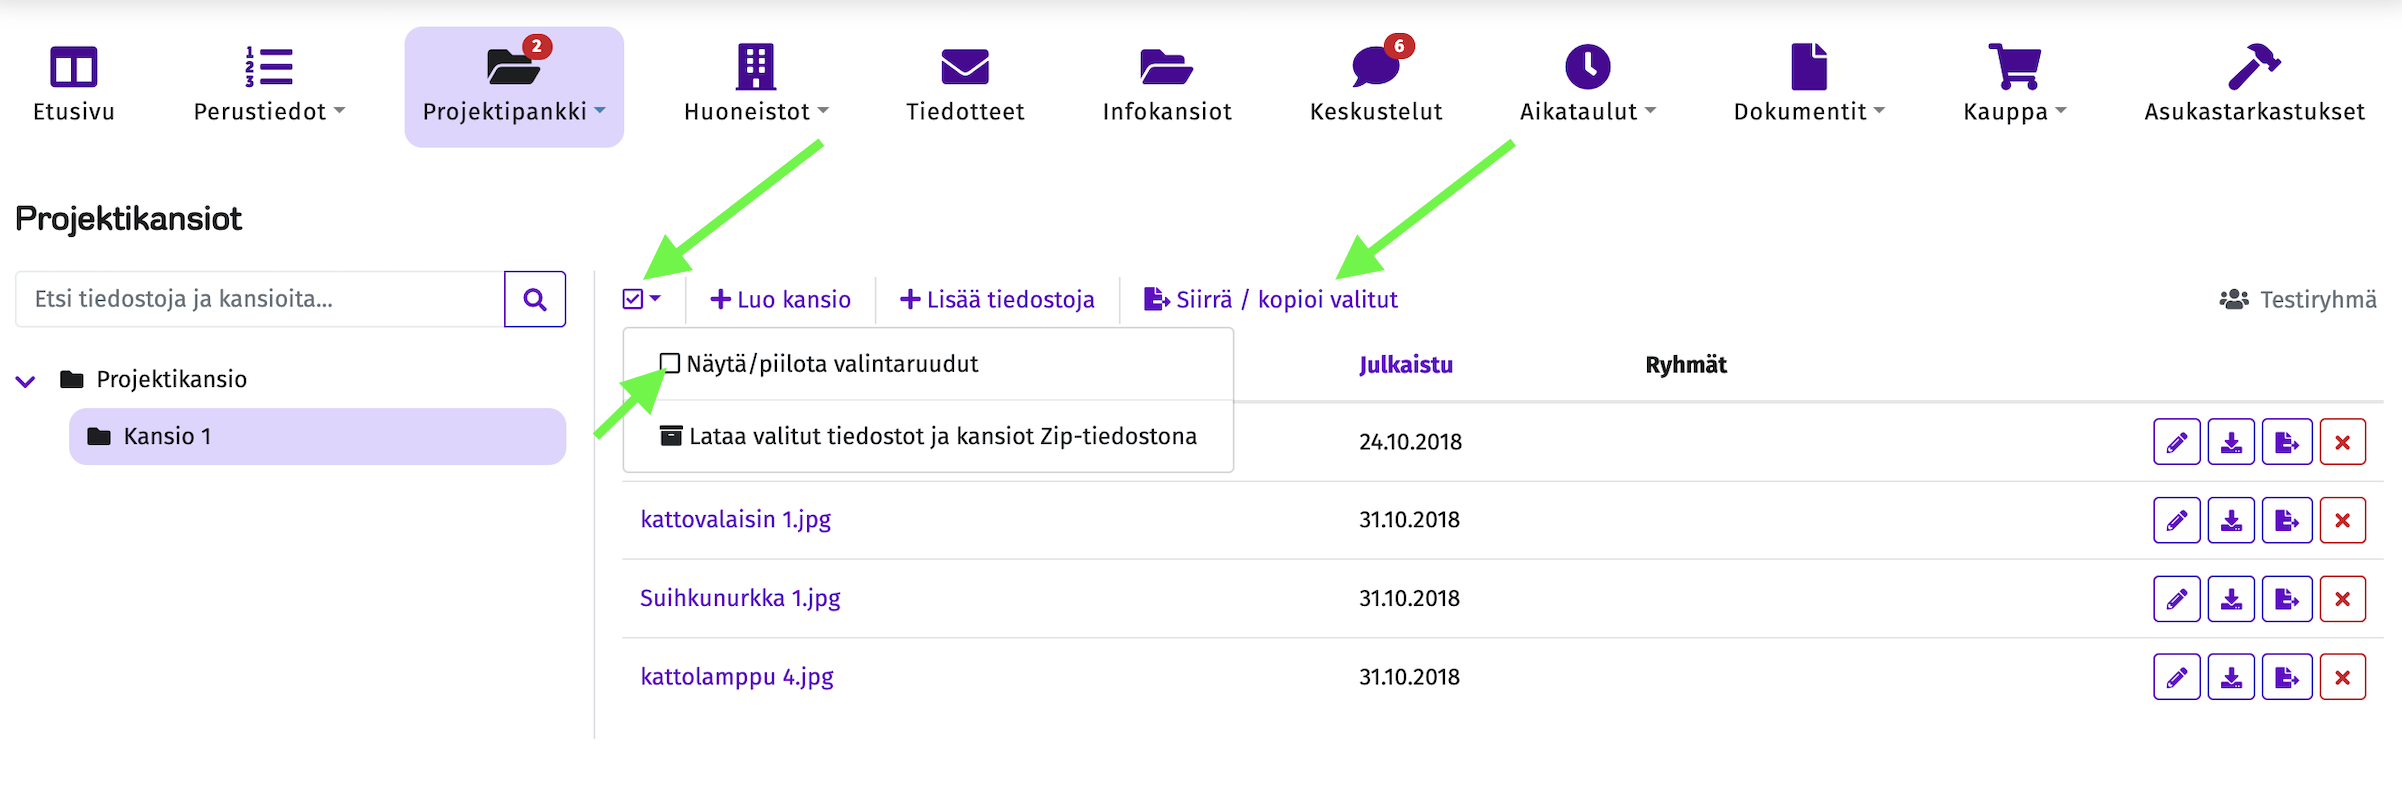Open Tiedotteet envelope icon
The image size is (2402, 796).
964,68
